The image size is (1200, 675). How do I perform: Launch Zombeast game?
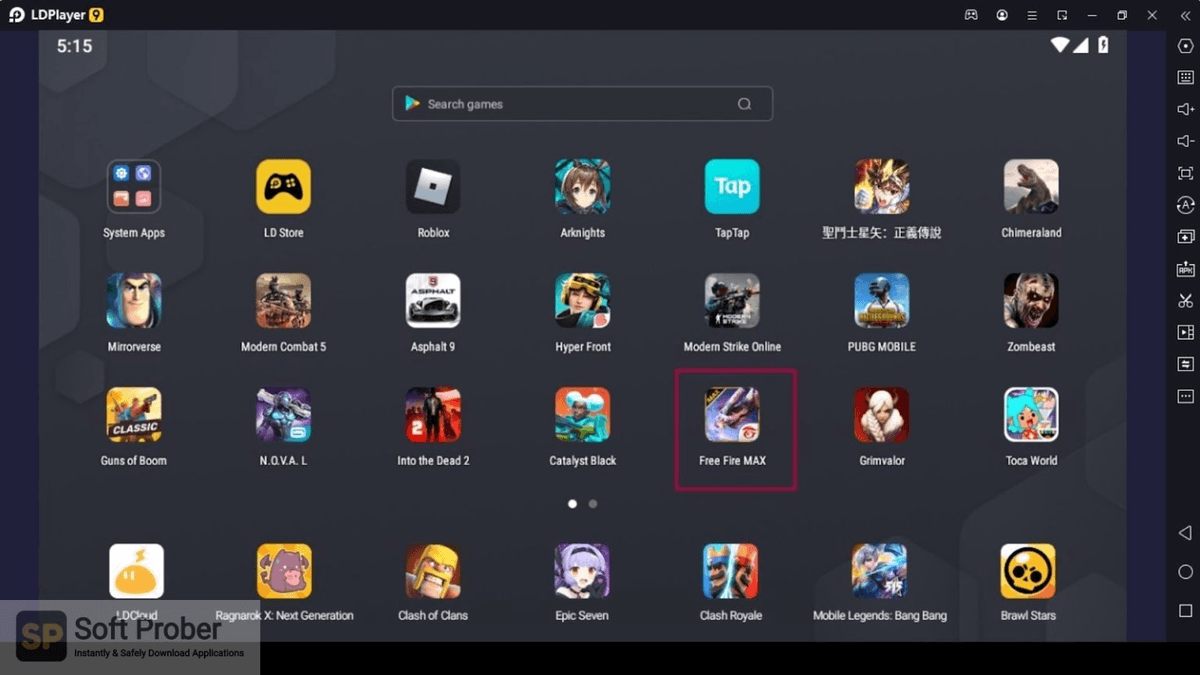coord(1031,301)
